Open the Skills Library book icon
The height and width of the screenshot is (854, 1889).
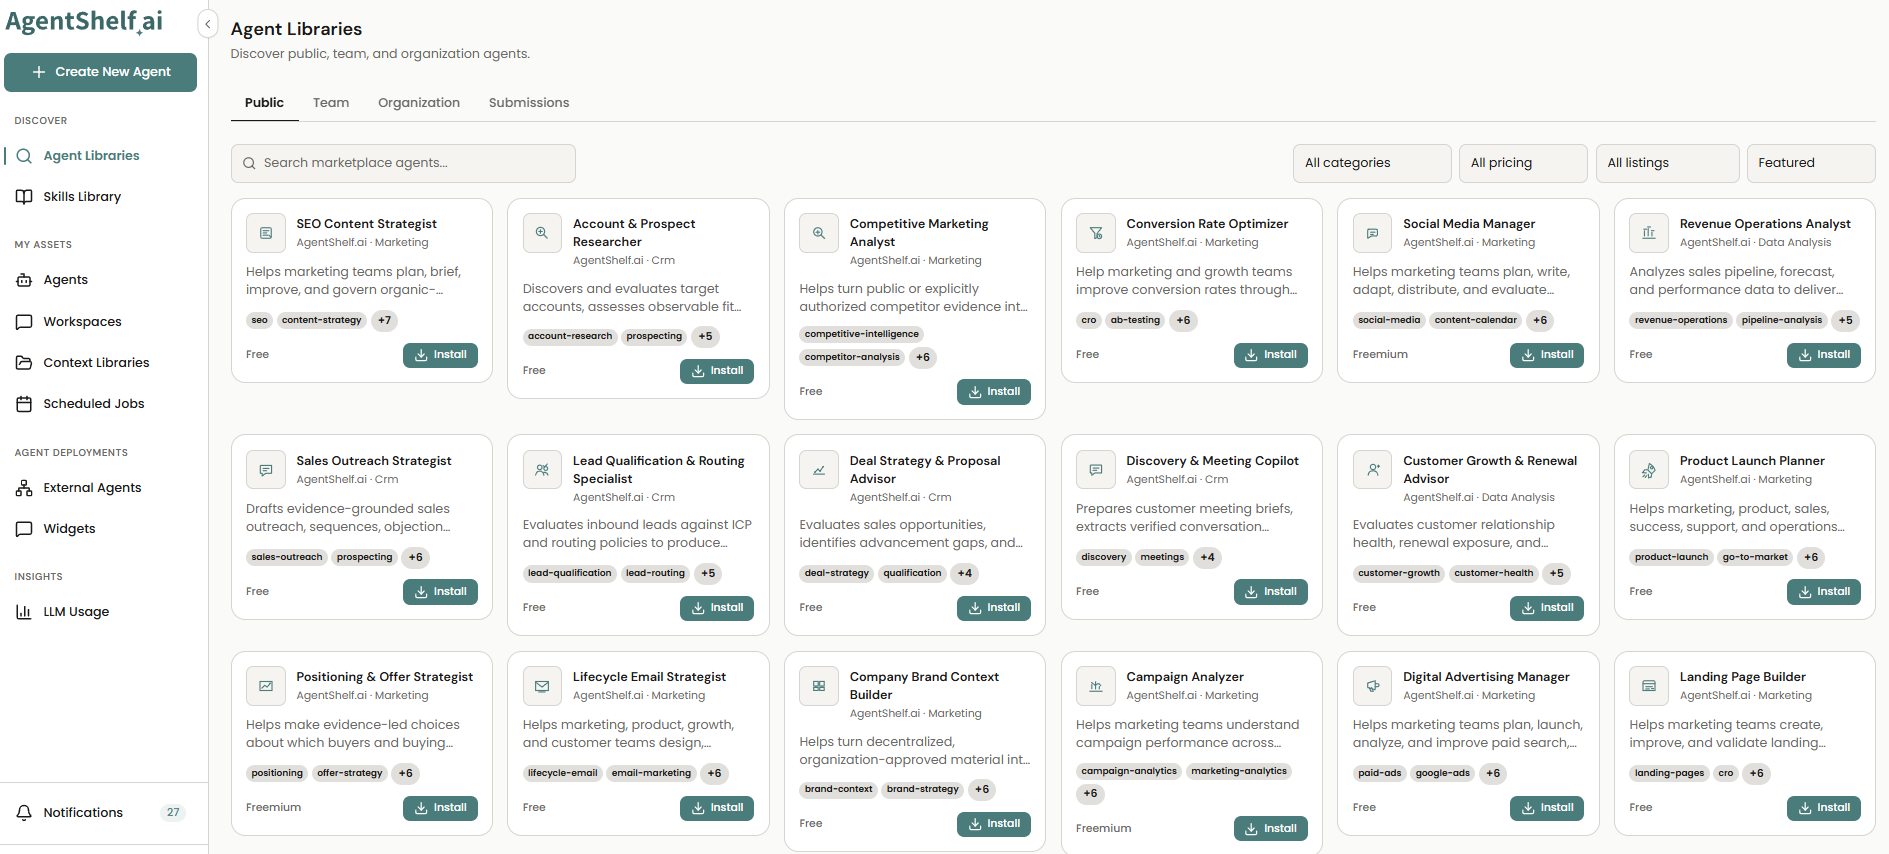click(x=24, y=197)
